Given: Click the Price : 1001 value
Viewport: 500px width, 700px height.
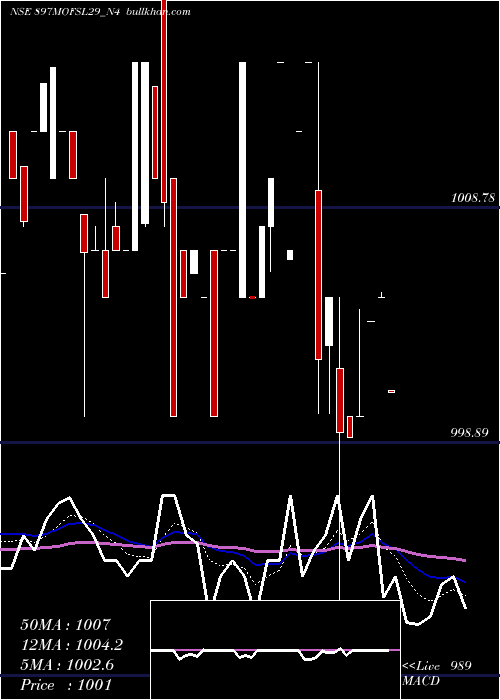Looking at the screenshot, I should click(66, 685).
